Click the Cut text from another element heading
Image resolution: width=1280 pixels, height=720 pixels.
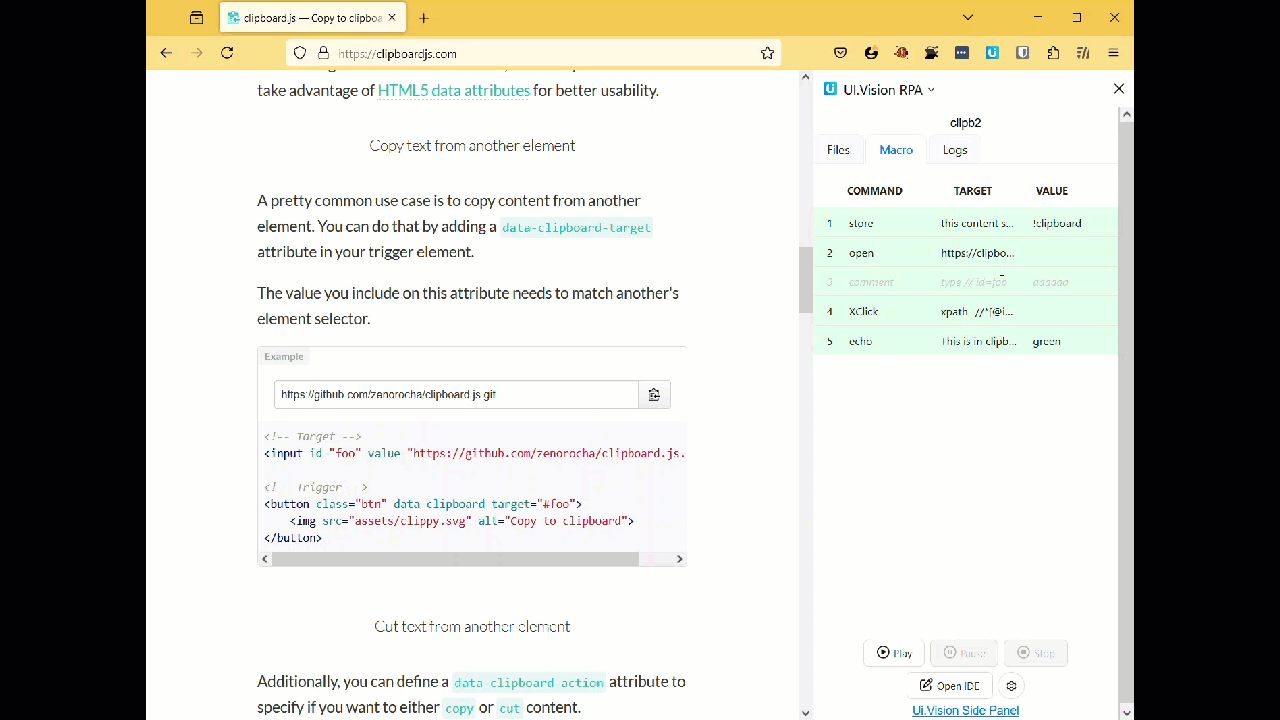click(x=472, y=627)
